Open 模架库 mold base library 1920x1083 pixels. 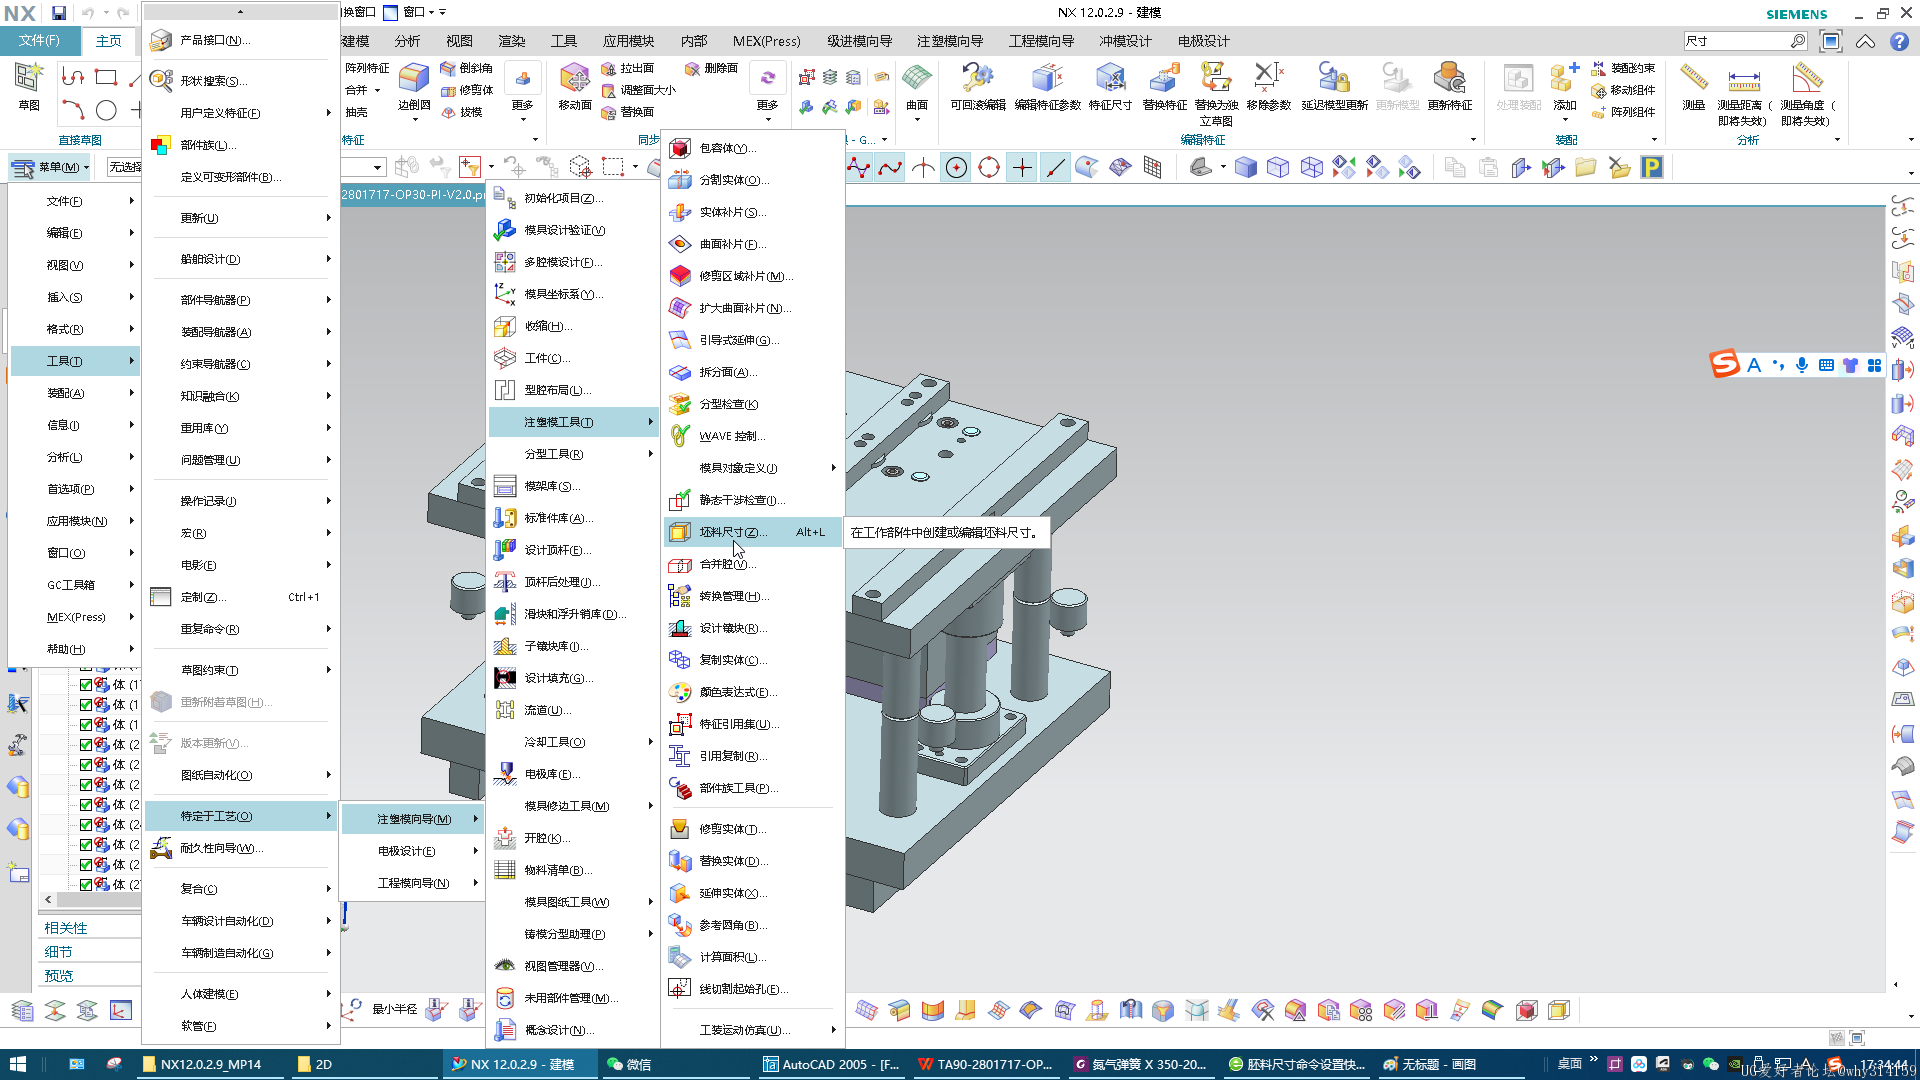(574, 486)
